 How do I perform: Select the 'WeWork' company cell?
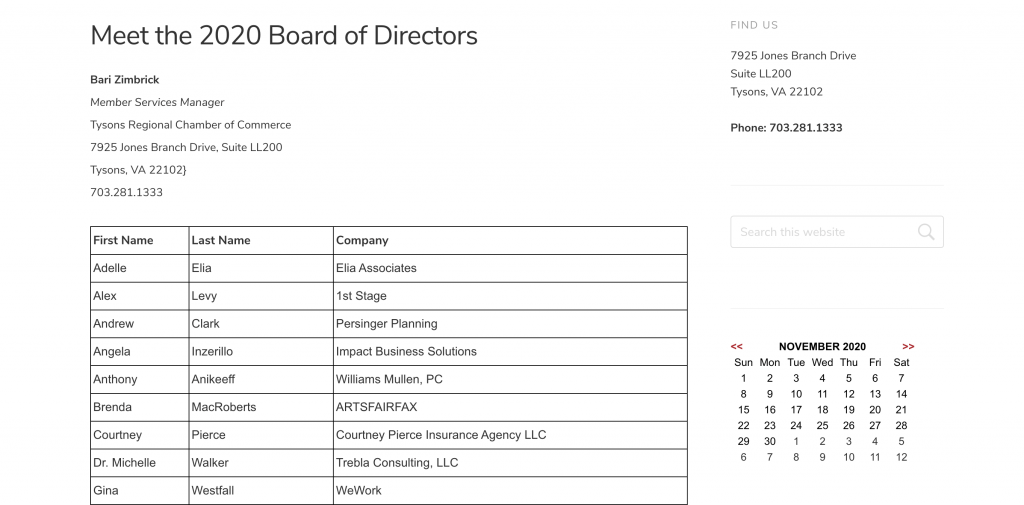pyautogui.click(x=510, y=491)
